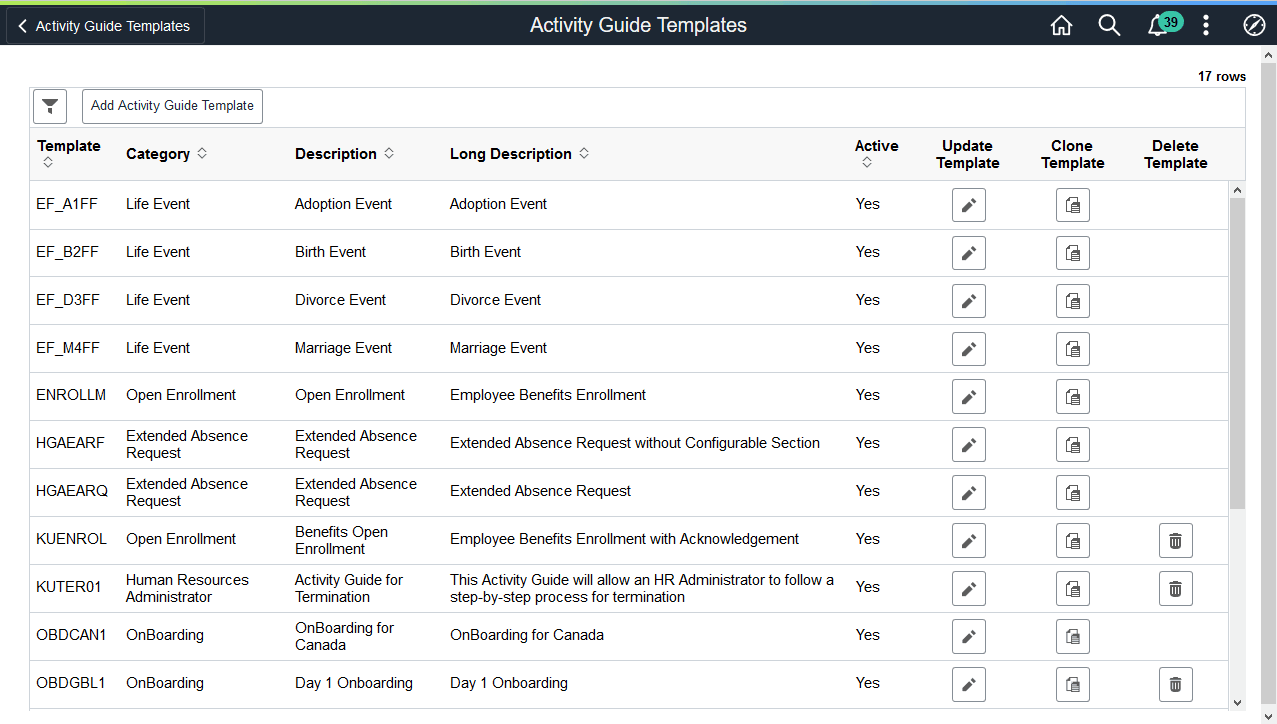1277x724 pixels.
Task: Click 'OnBoarding for Canada' long description
Action: pos(527,635)
